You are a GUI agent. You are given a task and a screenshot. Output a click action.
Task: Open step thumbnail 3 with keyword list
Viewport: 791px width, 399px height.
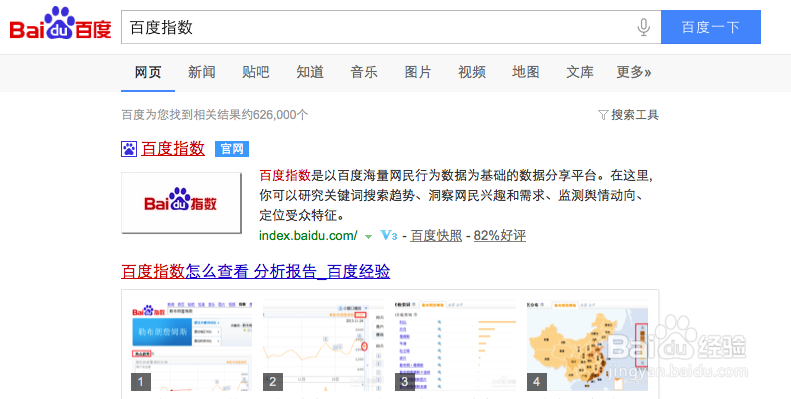[x=456, y=346]
